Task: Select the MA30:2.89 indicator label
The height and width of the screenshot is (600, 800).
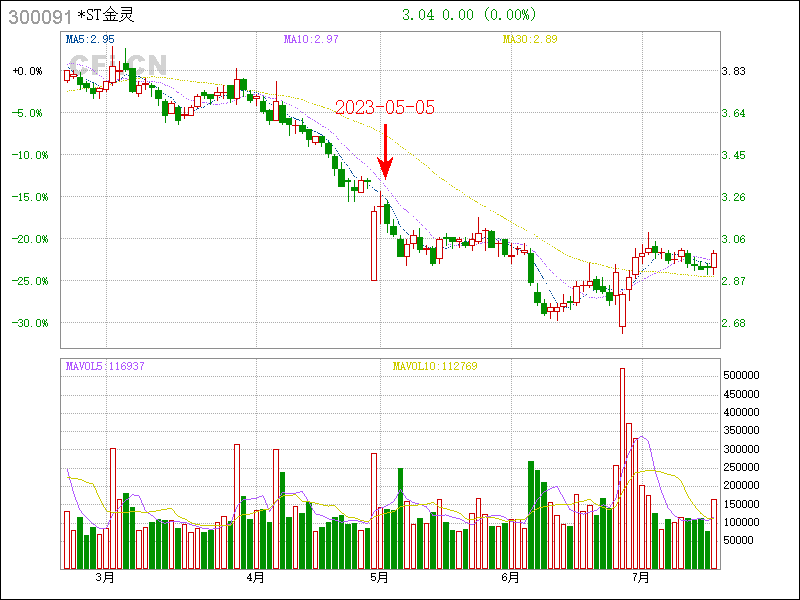Action: 528,39
